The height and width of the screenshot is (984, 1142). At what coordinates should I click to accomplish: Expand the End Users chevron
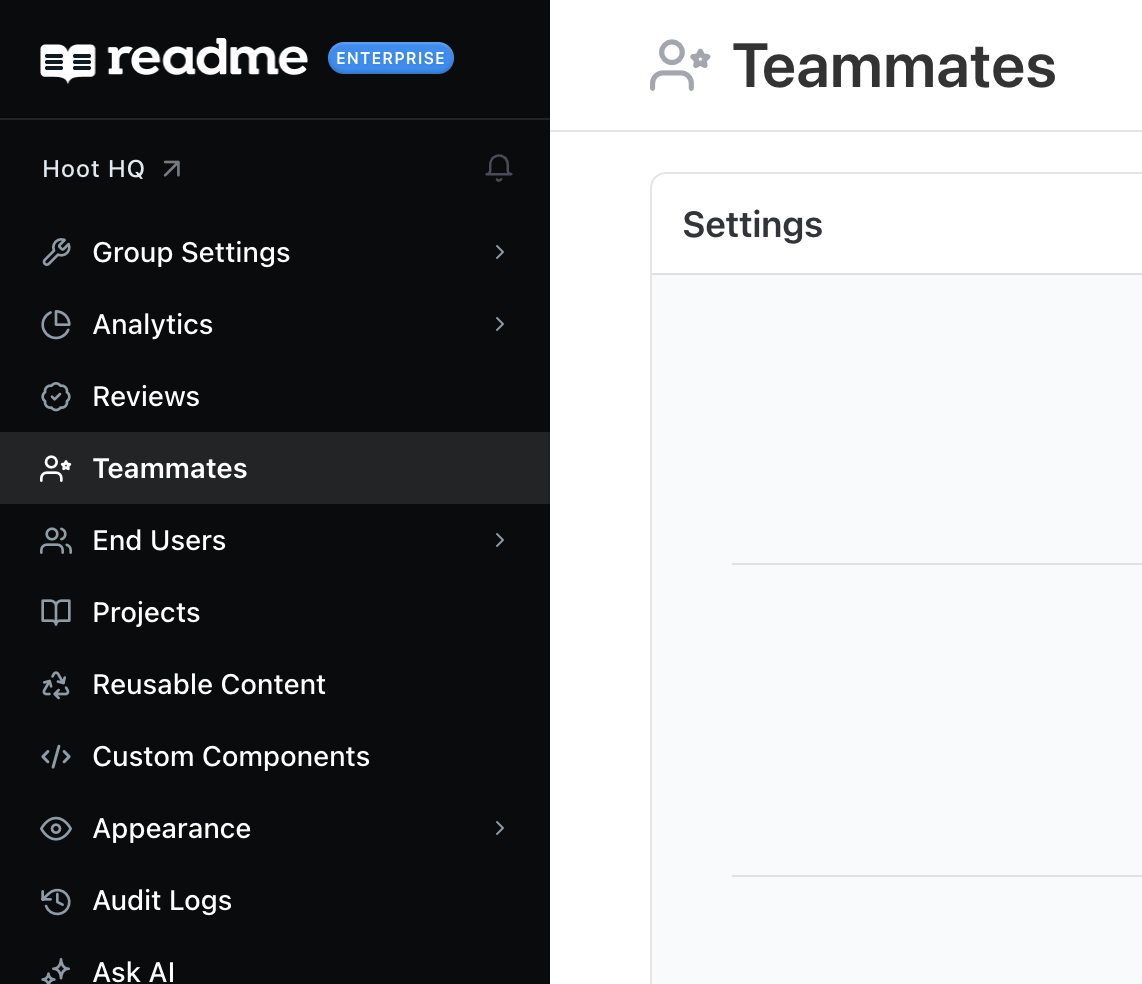click(x=500, y=540)
